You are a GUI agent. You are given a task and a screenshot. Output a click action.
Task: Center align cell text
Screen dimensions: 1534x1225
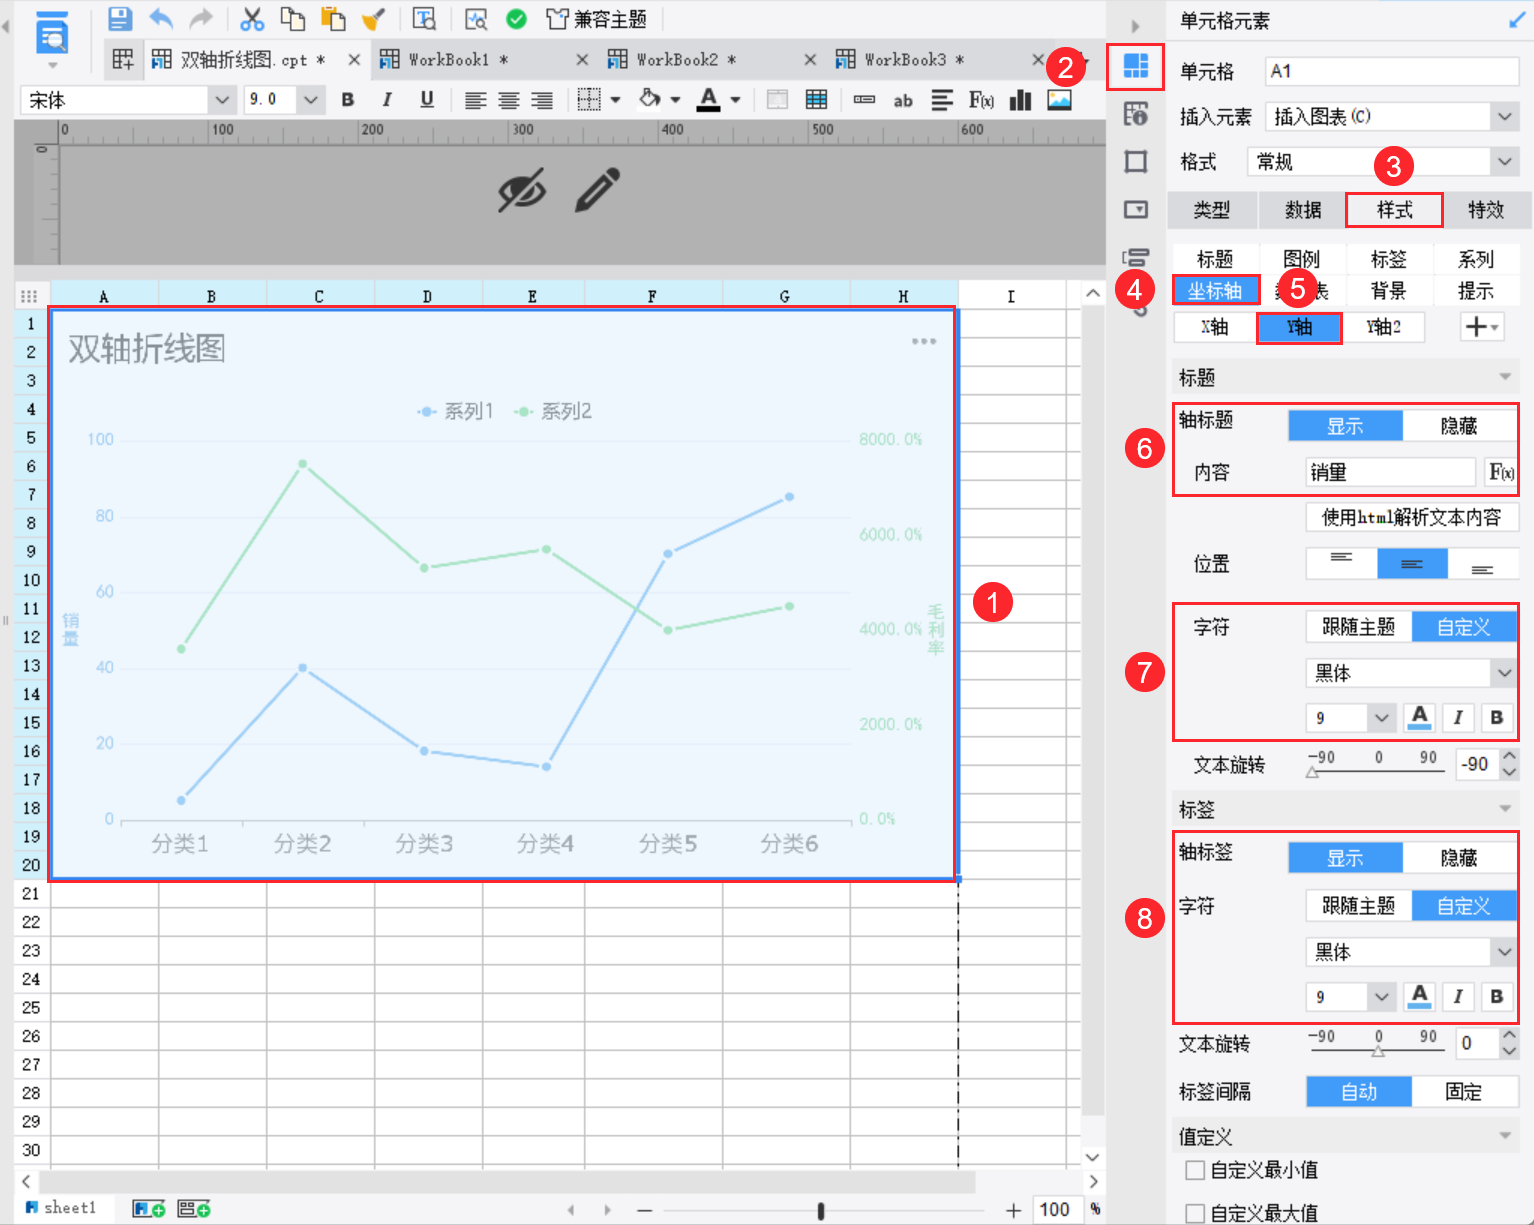click(x=508, y=100)
